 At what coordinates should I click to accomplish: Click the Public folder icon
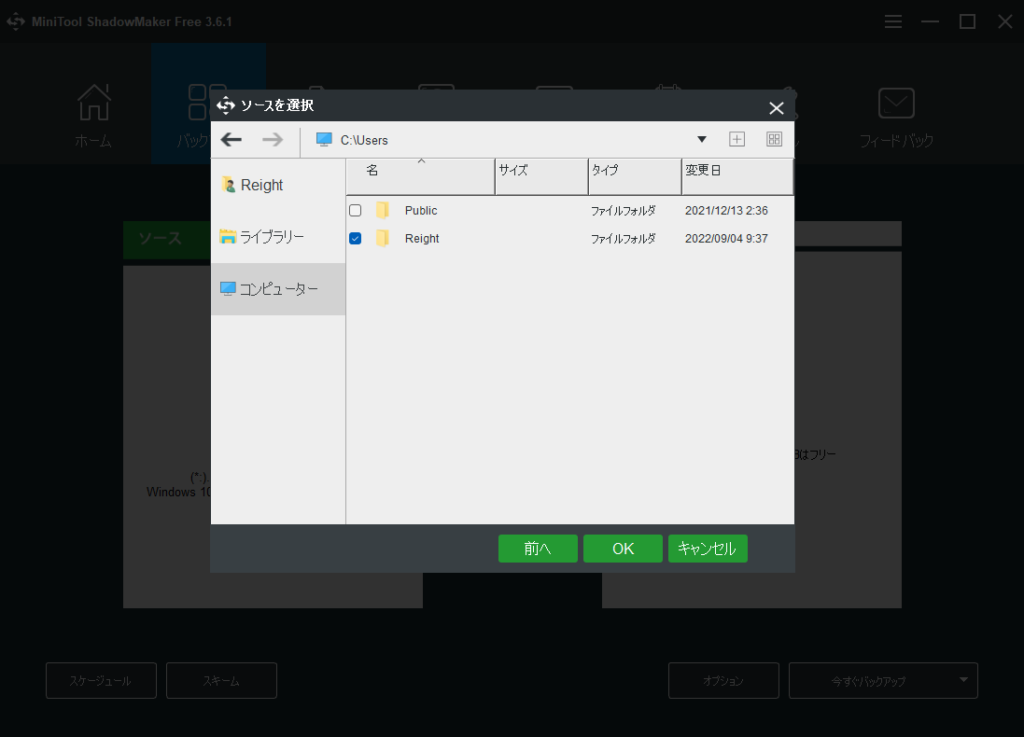click(x=382, y=211)
